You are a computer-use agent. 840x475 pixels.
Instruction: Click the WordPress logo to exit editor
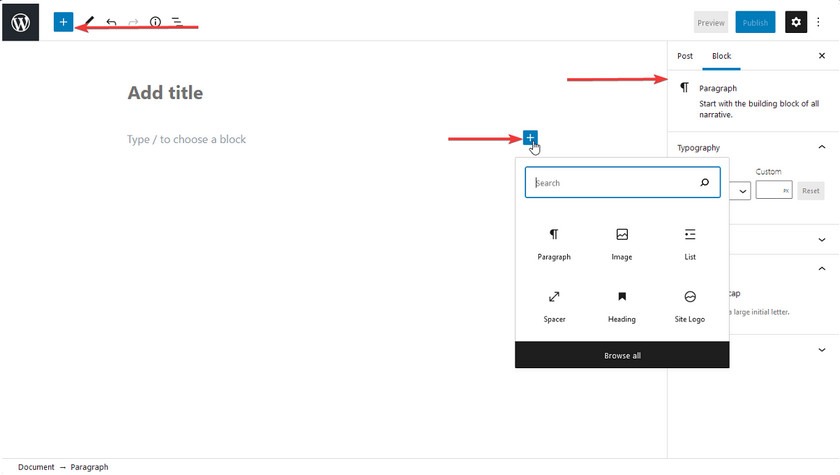point(20,22)
